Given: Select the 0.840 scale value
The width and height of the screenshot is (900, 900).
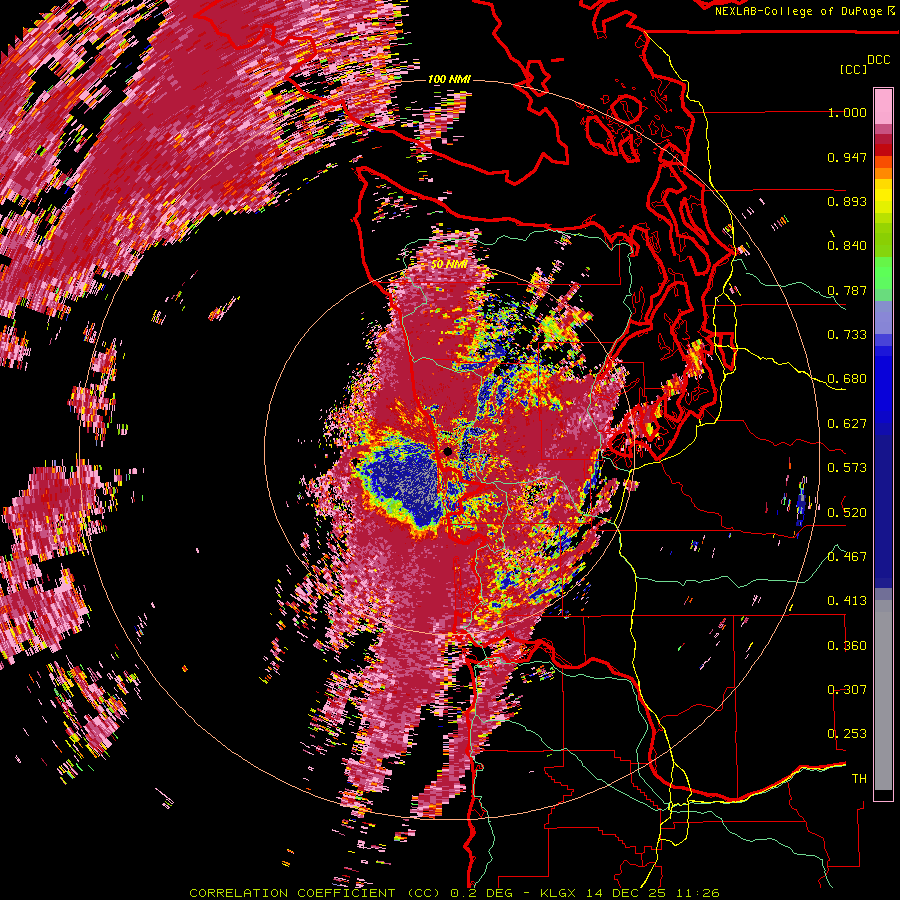Looking at the screenshot, I should pyautogui.click(x=847, y=246).
